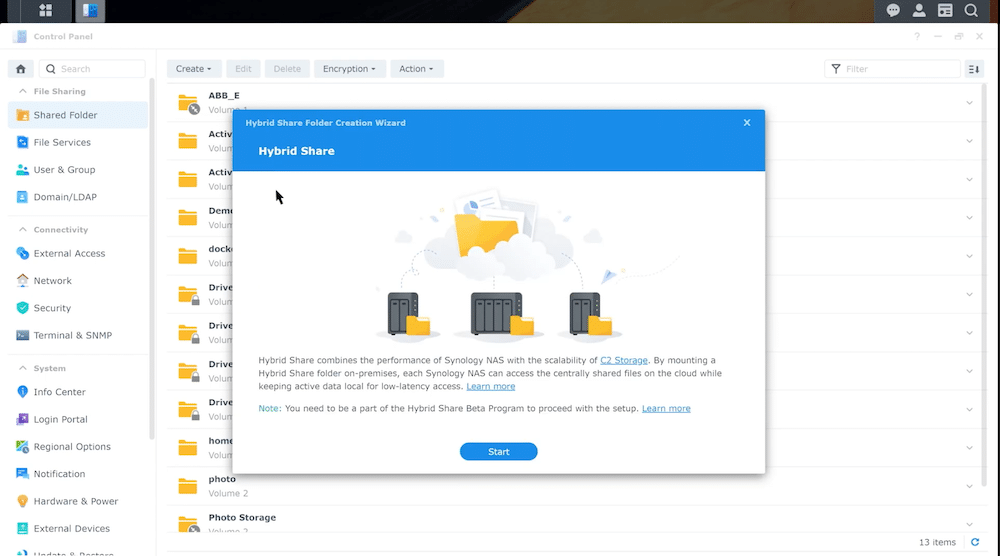Click the ABB_E folder icon
This screenshot has height=556, width=1000.
[188, 103]
